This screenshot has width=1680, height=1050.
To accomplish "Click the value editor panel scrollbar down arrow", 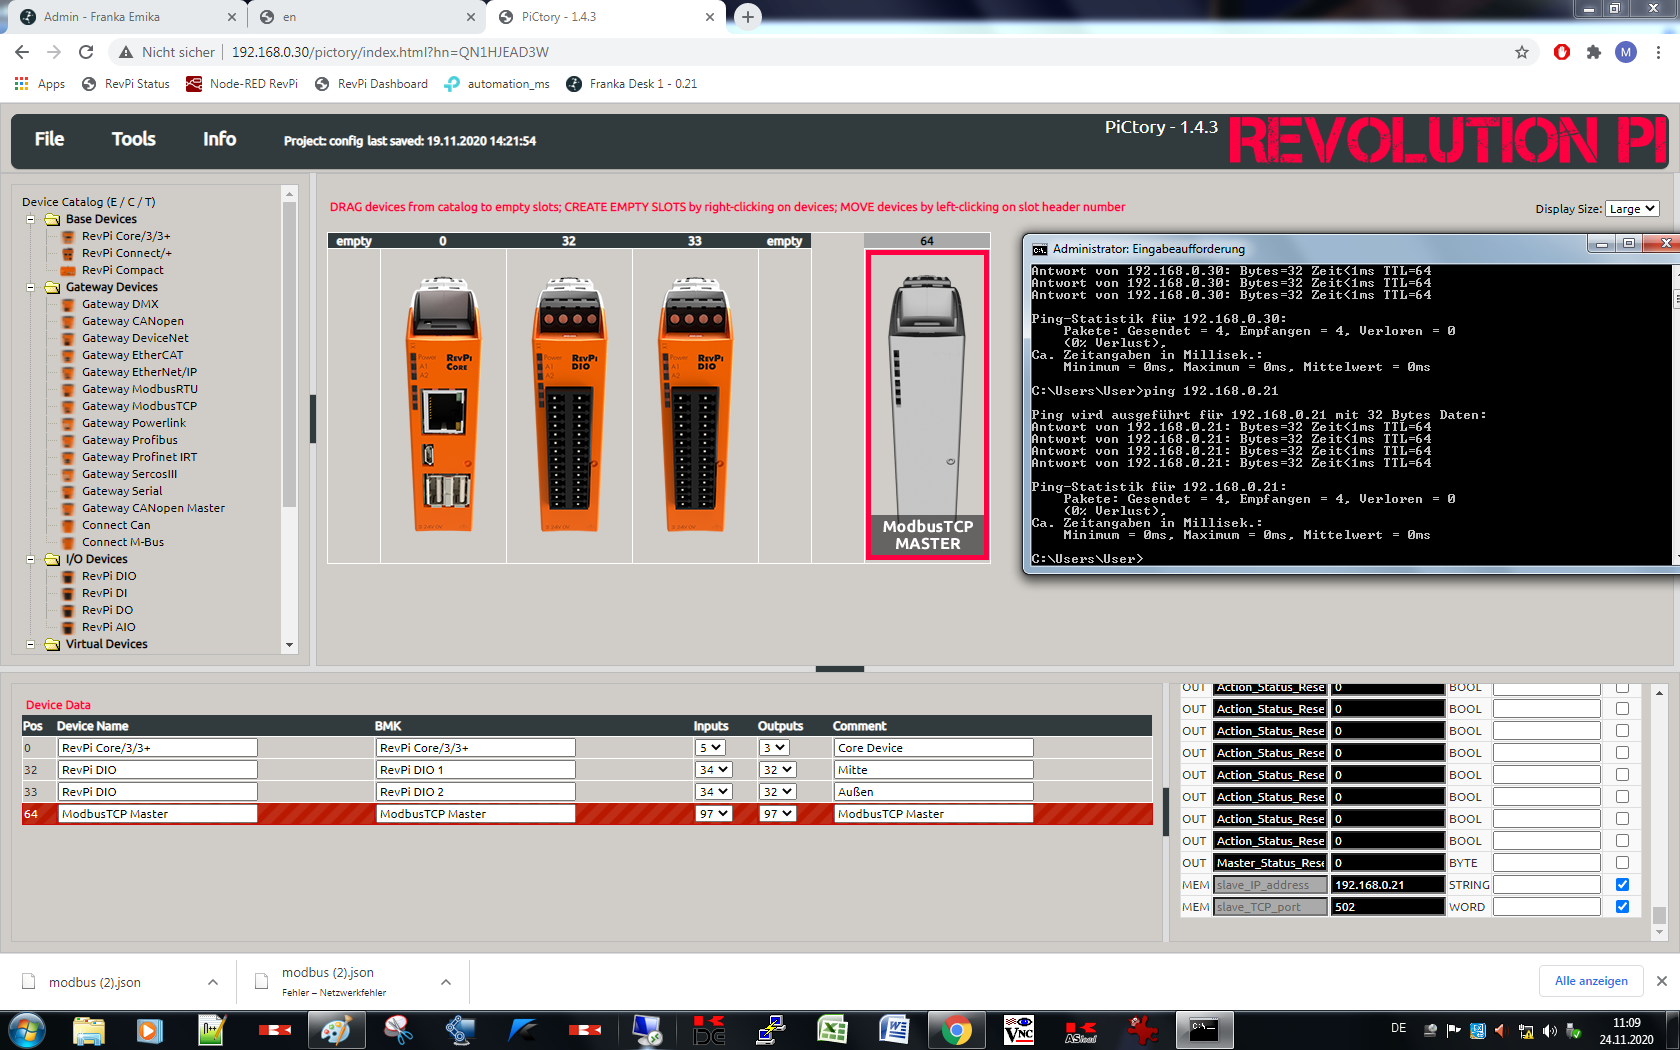I will [1659, 933].
